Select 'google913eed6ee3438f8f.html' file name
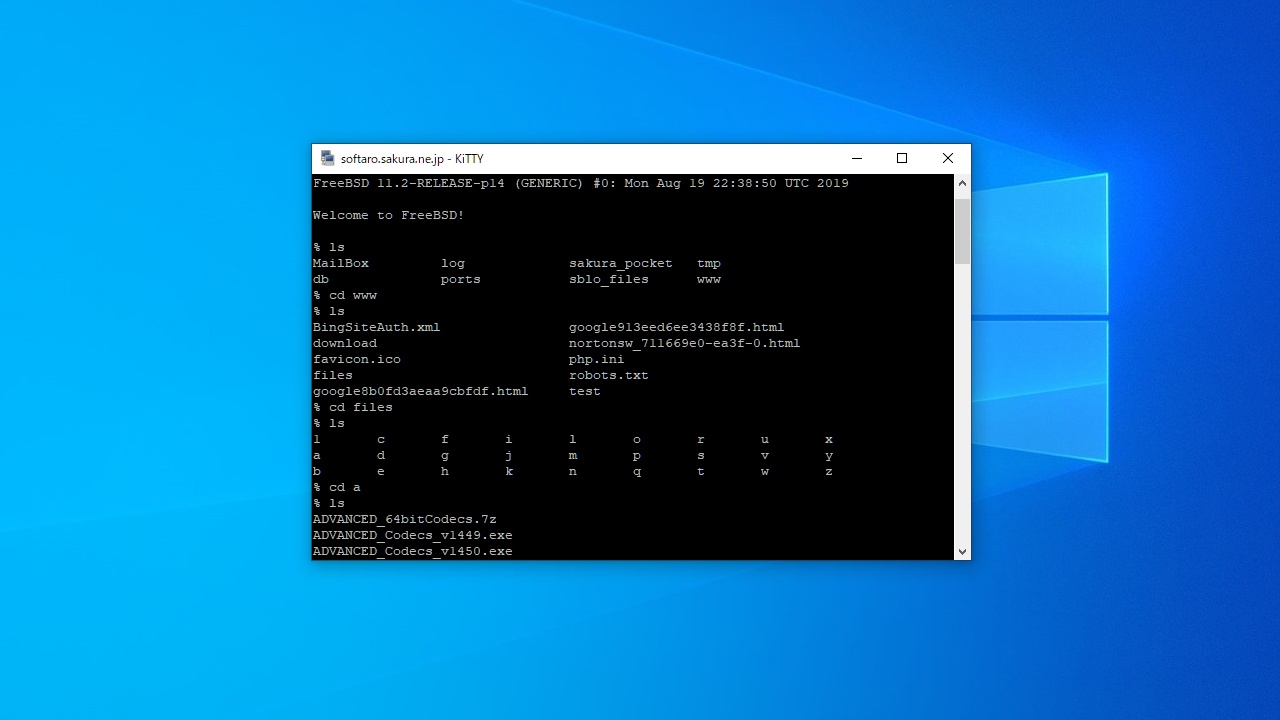The width and height of the screenshot is (1280, 720). click(677, 327)
